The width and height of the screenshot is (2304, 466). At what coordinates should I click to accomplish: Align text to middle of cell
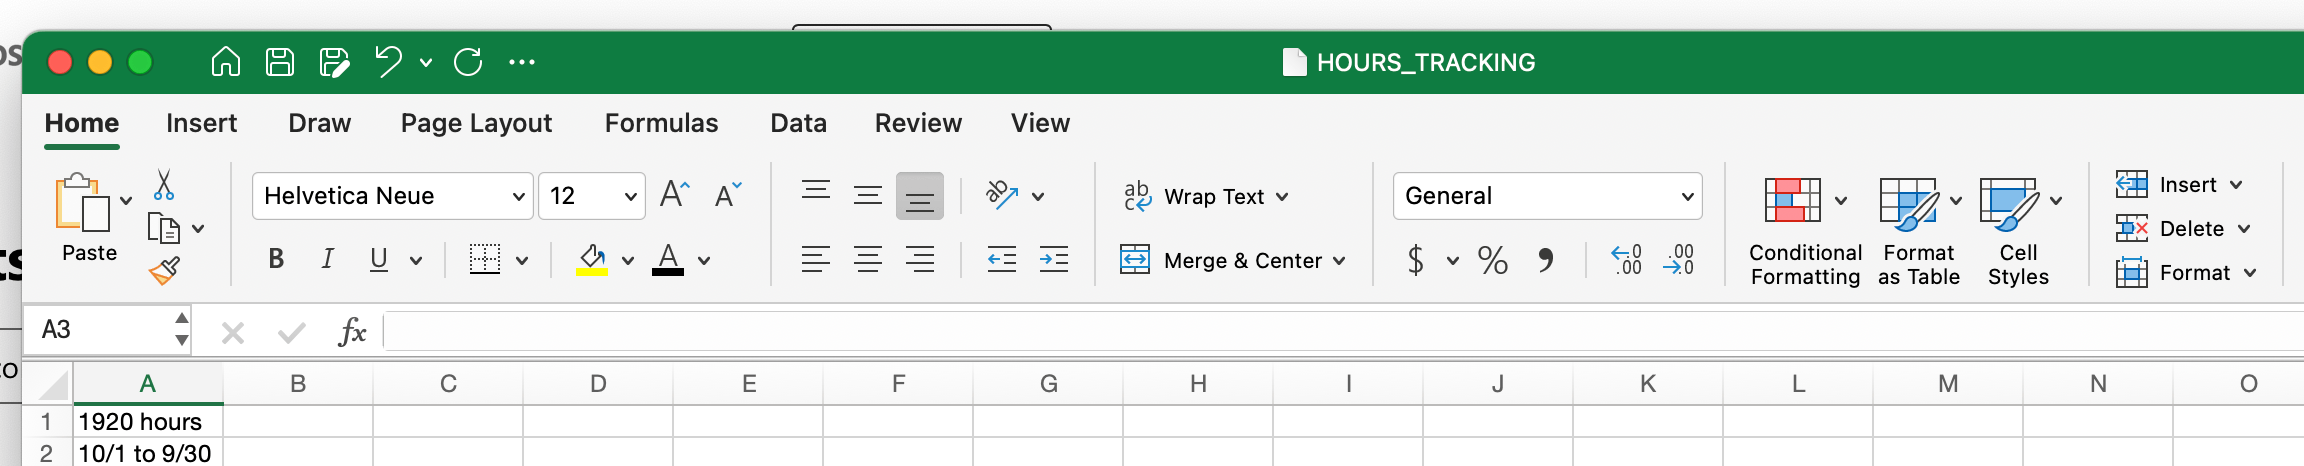tap(868, 196)
